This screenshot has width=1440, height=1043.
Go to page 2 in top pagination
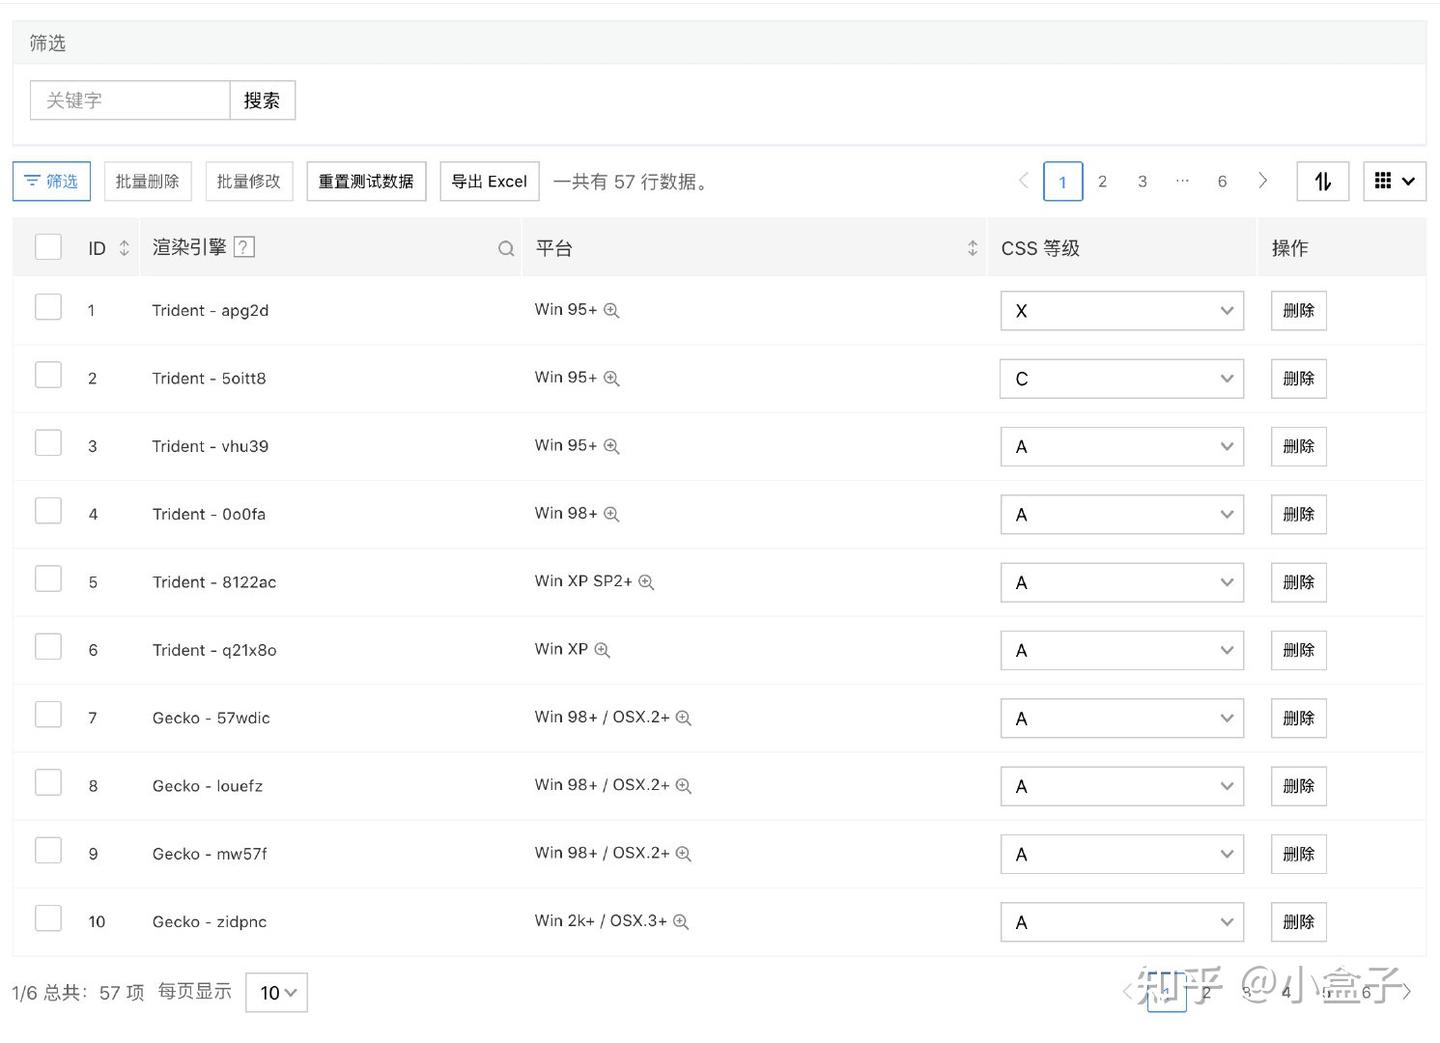pyautogui.click(x=1102, y=181)
